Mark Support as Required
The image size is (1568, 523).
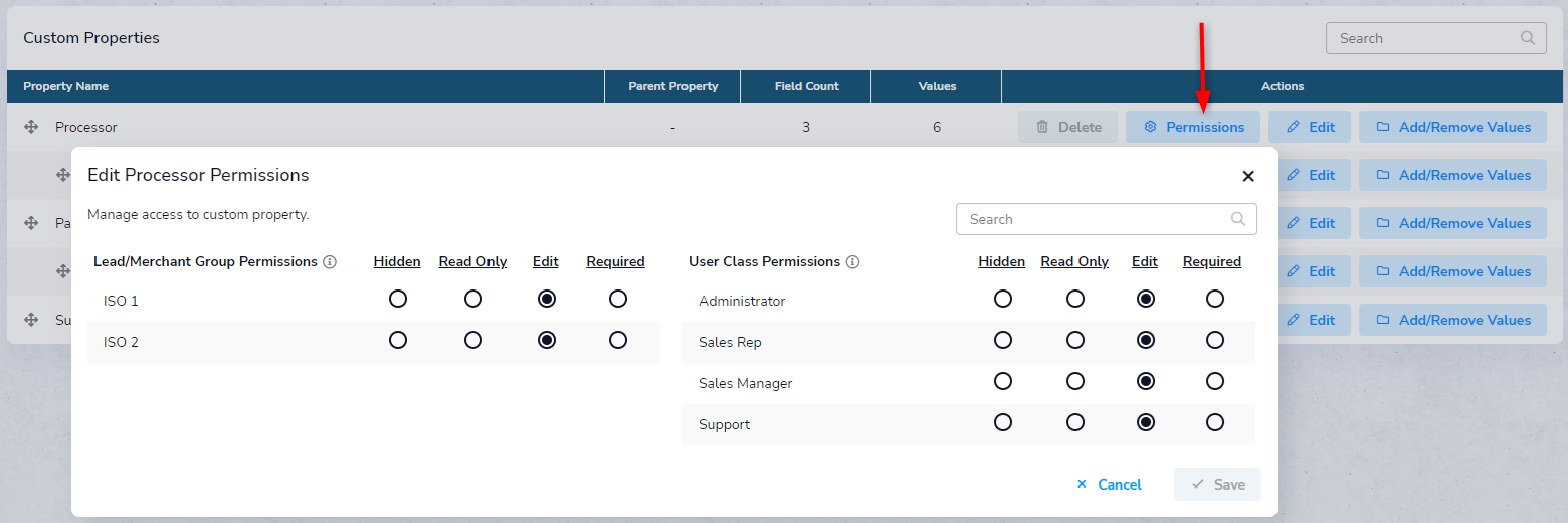(1215, 422)
